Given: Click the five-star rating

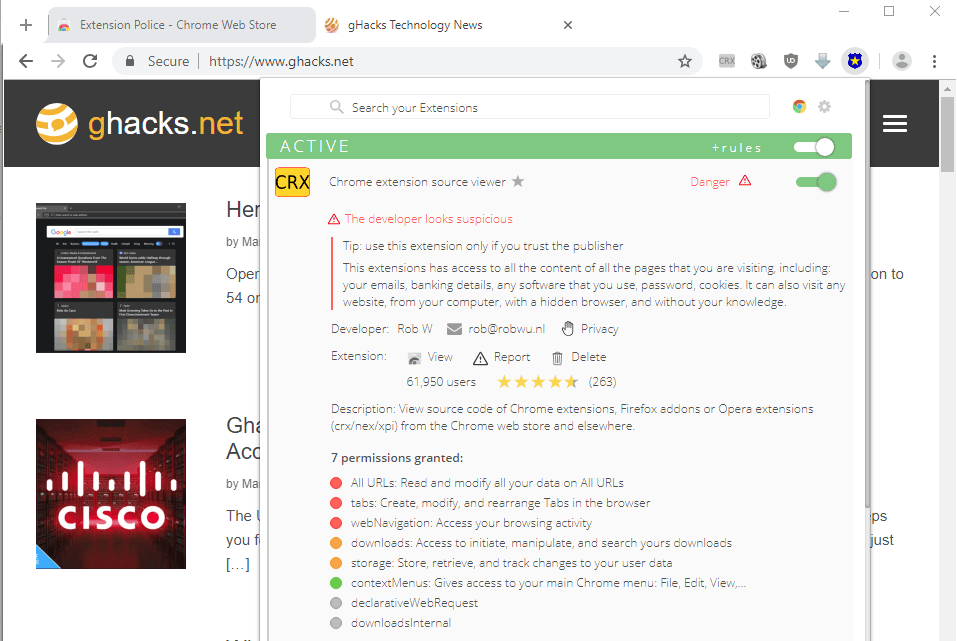Looking at the screenshot, I should pyautogui.click(x=538, y=382).
